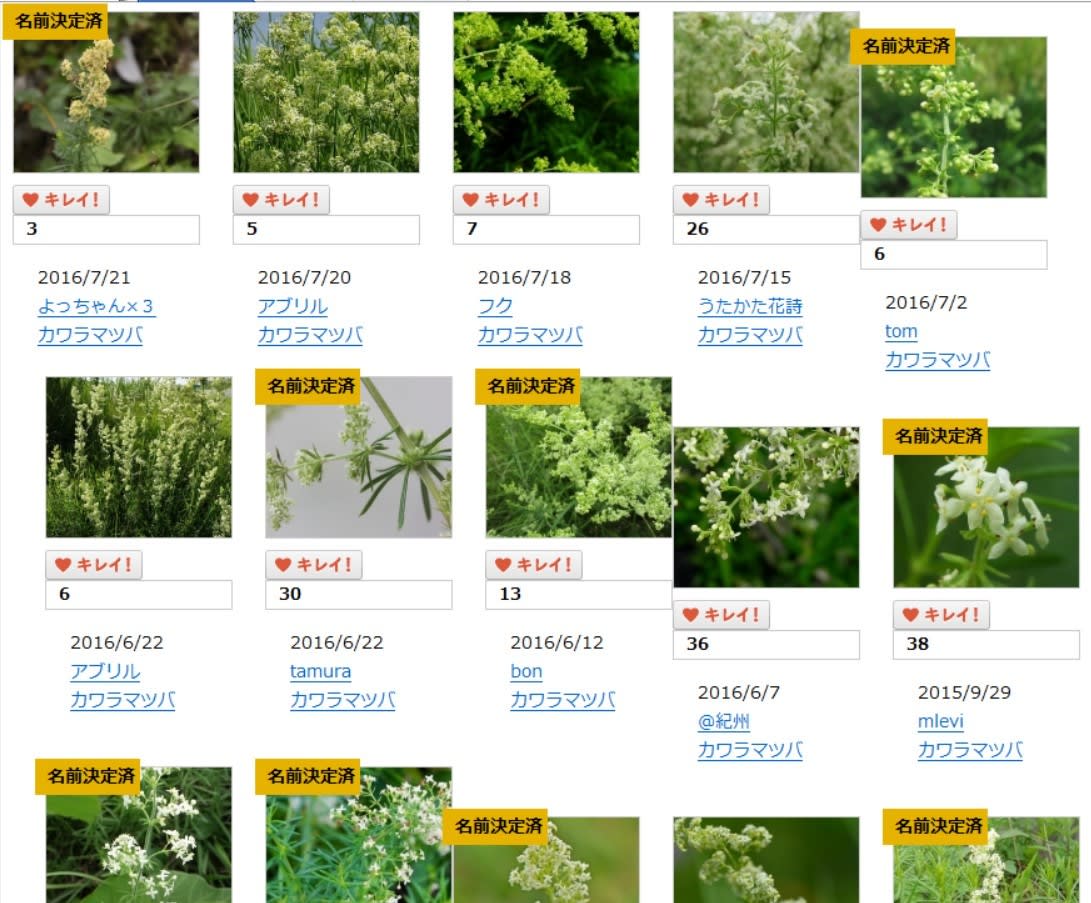The height and width of the screenshot is (903, 1091).
Task: Click キレイ! button for mlevi's photo
Action: coord(941,614)
